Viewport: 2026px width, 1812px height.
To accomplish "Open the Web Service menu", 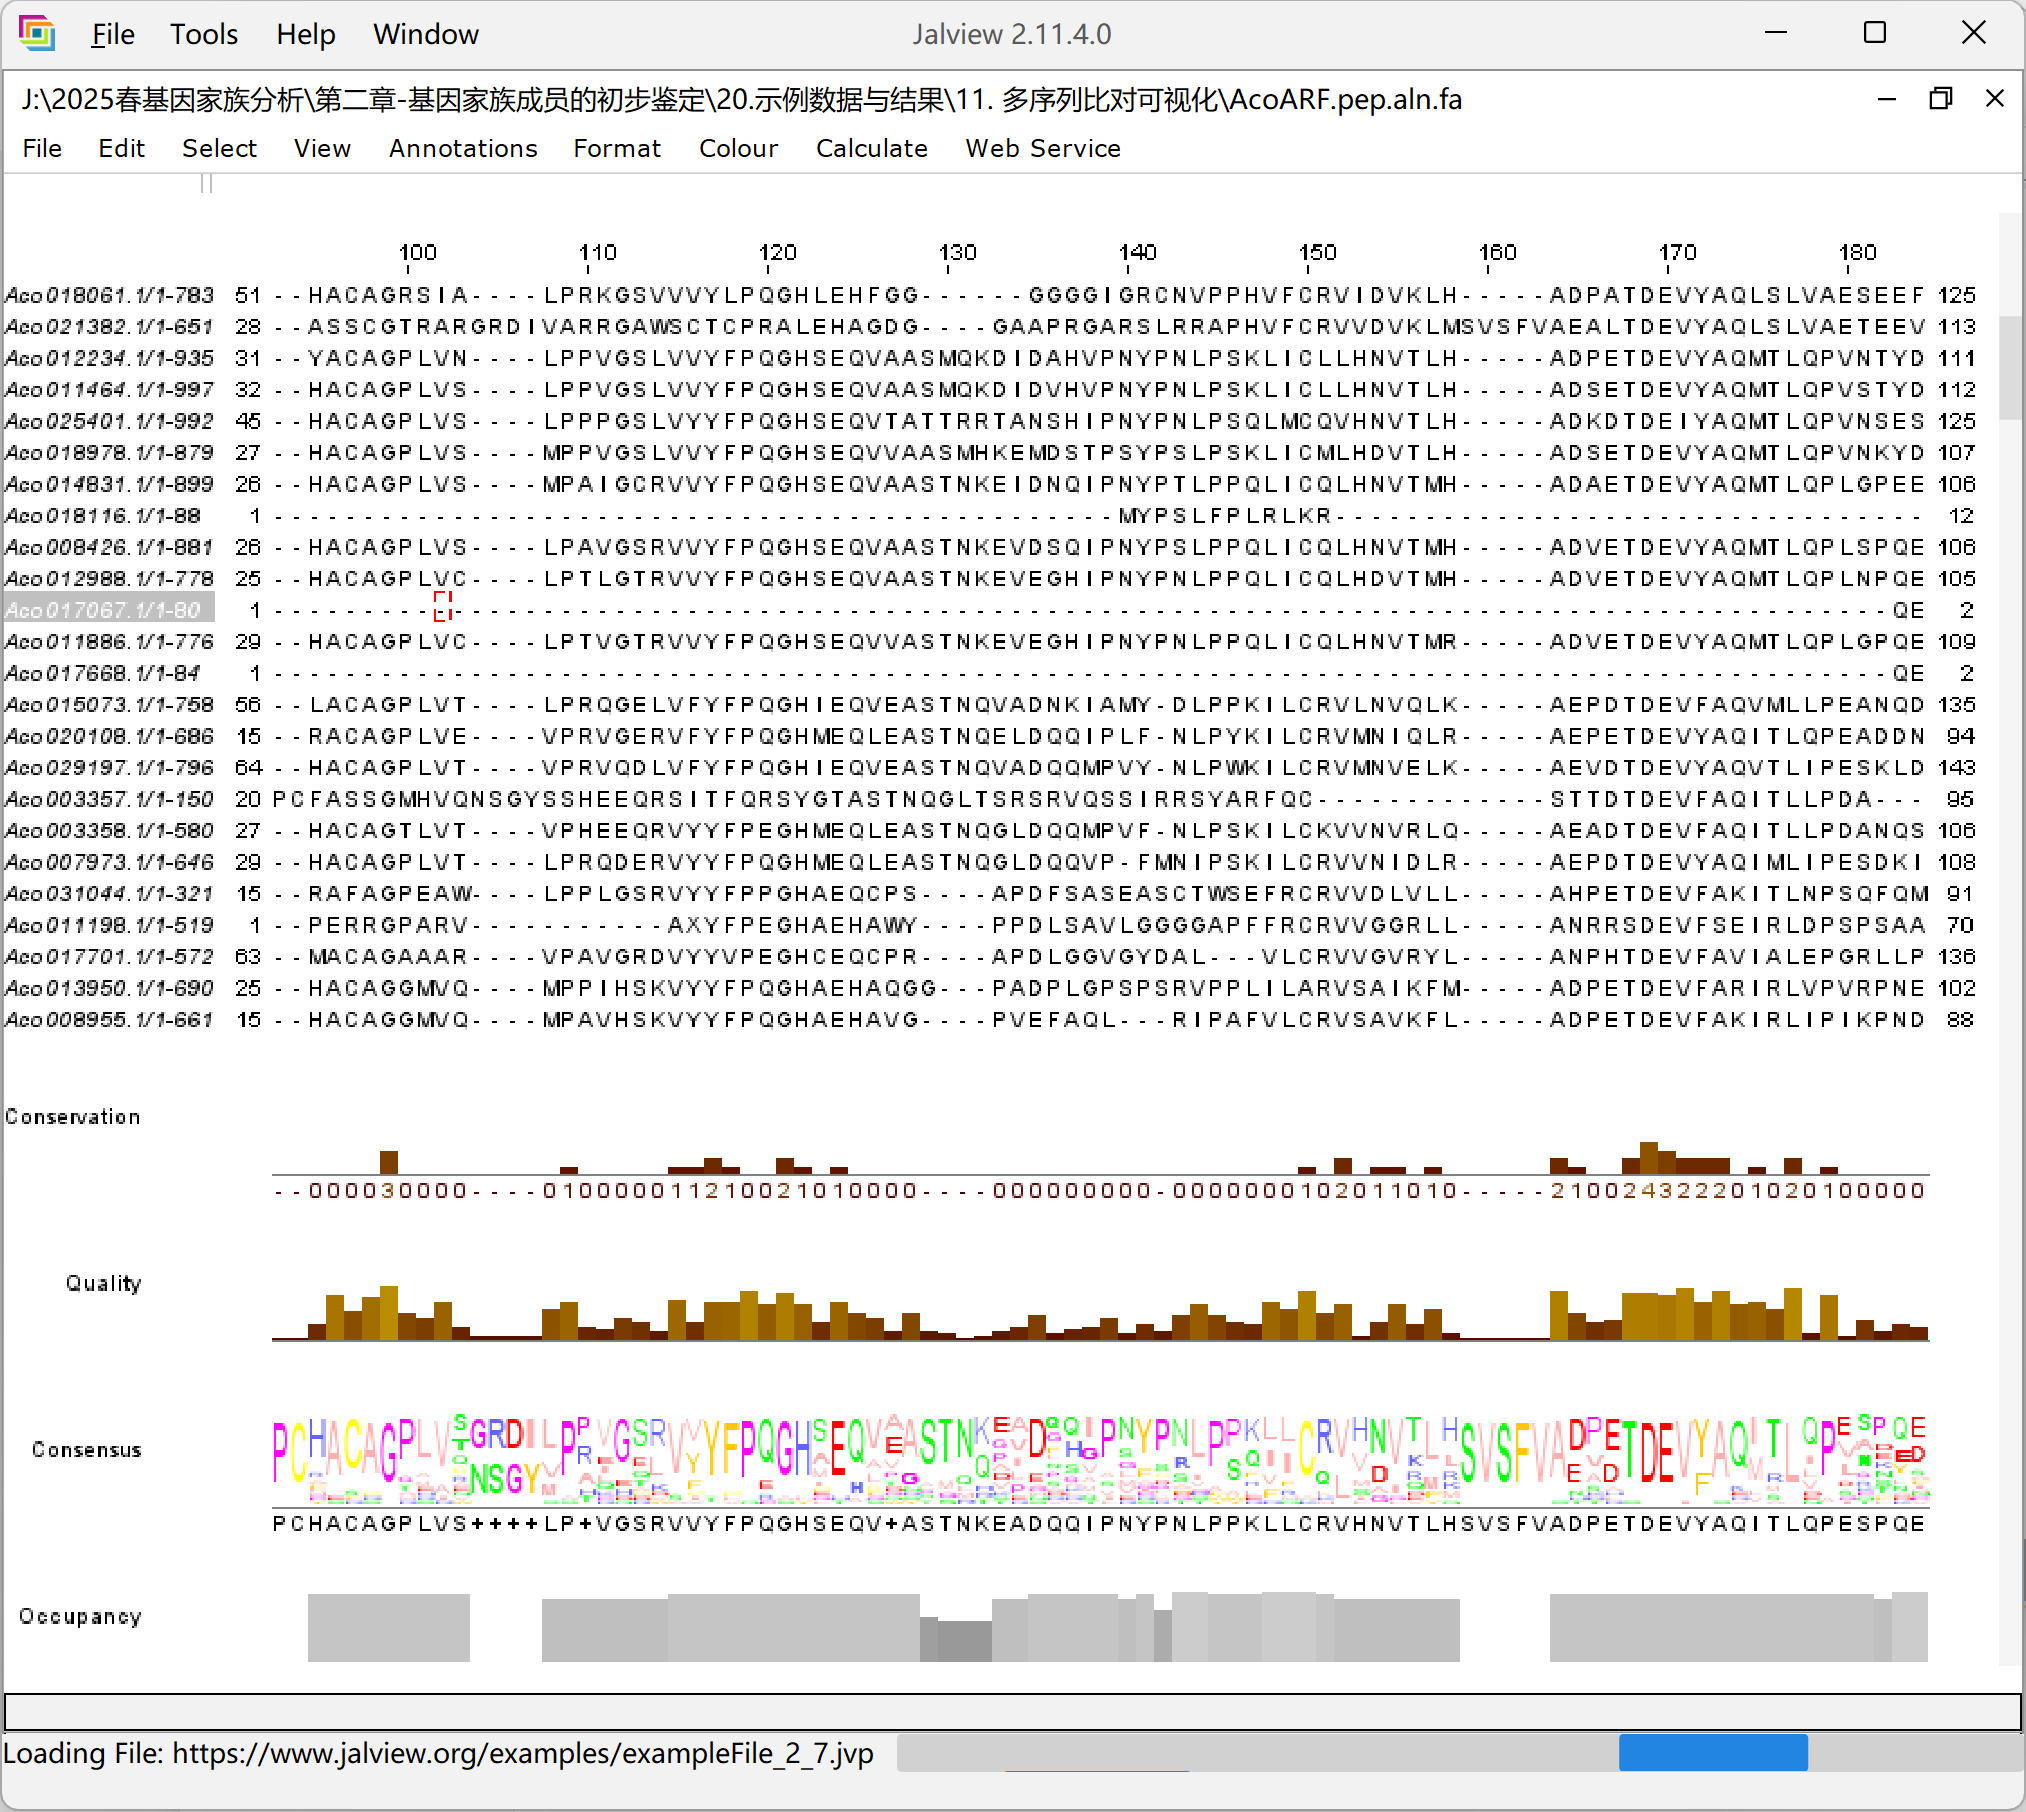I will [x=1042, y=149].
